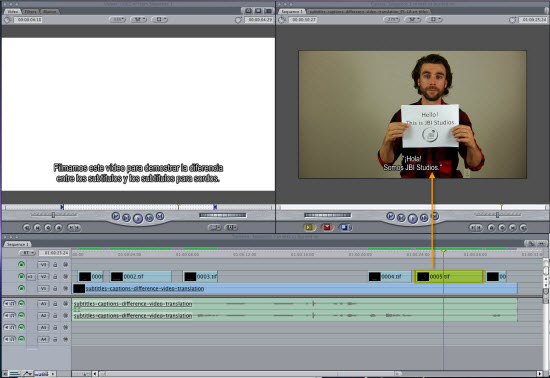Click the Timeline current timecode field

click(x=53, y=253)
